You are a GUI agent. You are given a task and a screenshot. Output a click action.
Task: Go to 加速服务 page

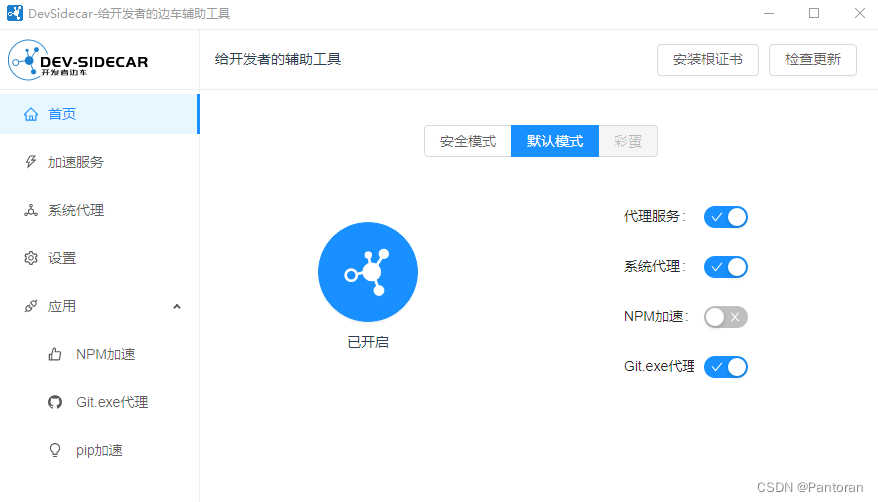coord(99,162)
